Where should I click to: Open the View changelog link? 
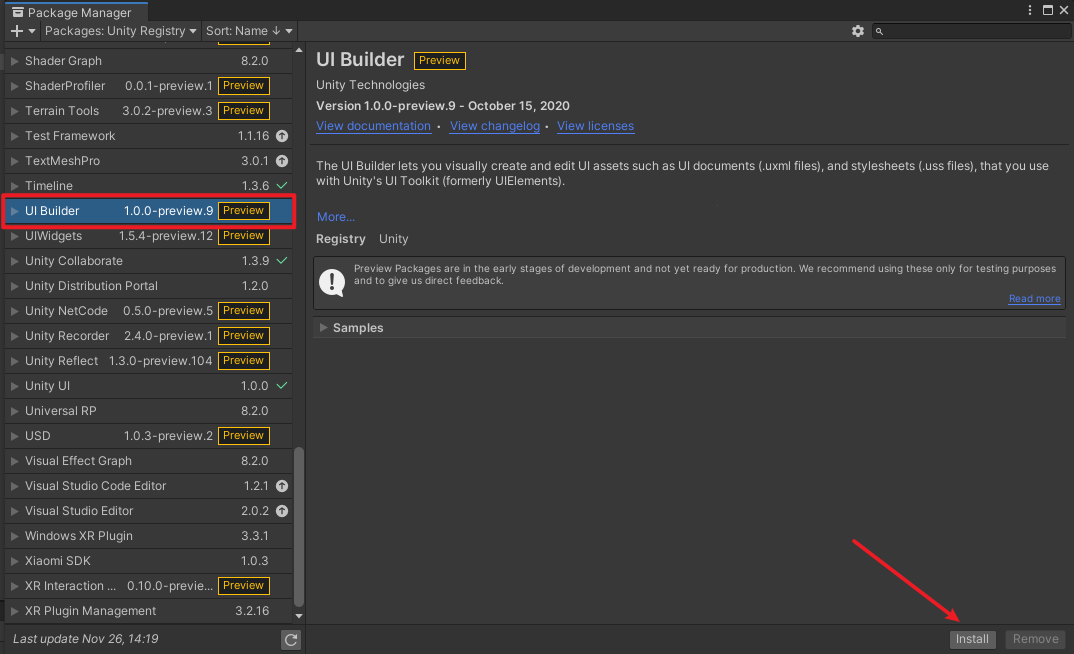[x=494, y=126]
